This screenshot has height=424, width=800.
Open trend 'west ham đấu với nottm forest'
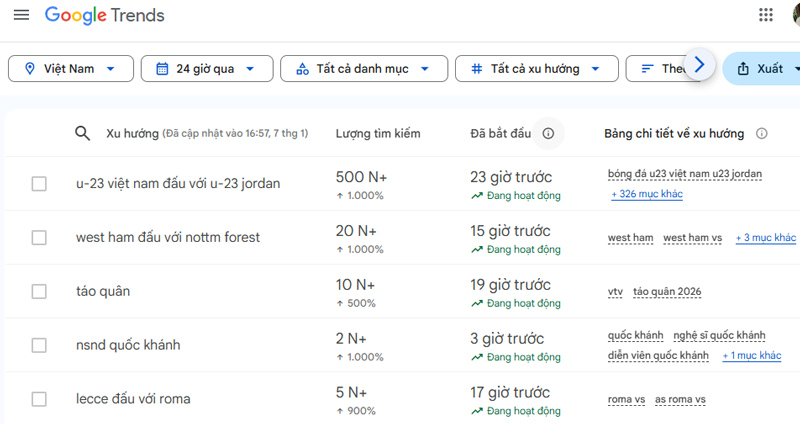click(168, 237)
